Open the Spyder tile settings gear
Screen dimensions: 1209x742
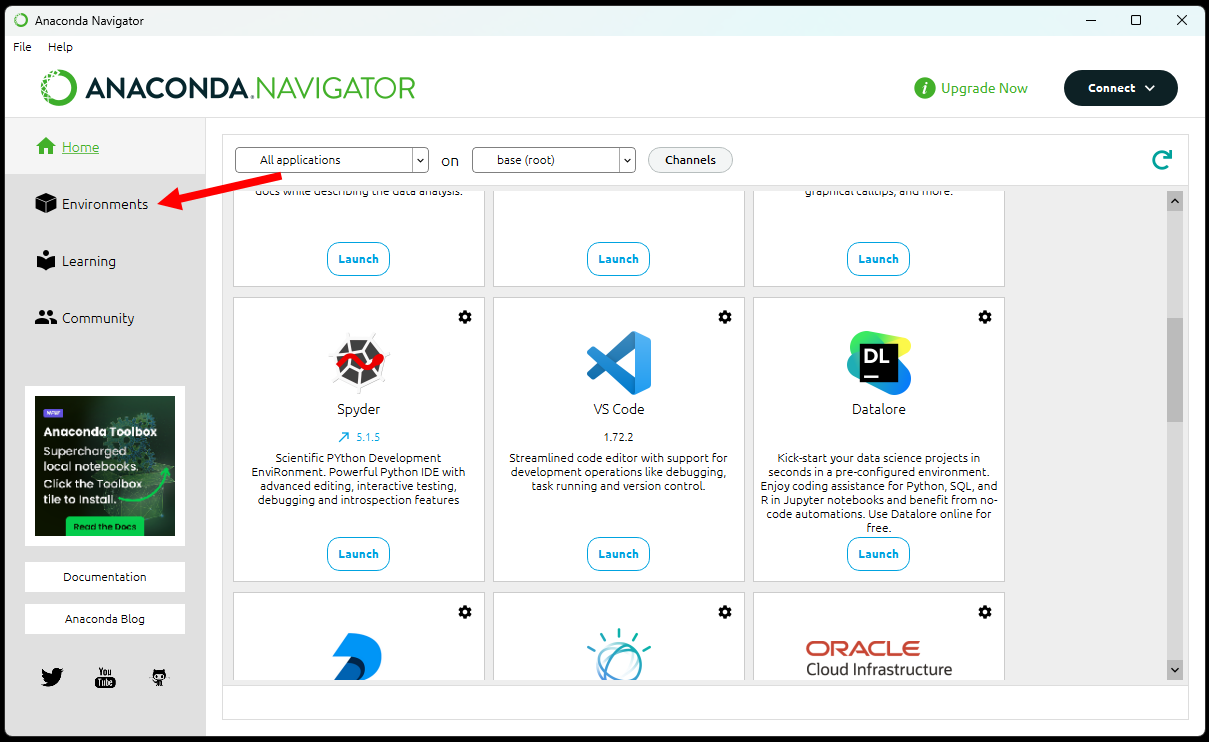[x=464, y=316]
